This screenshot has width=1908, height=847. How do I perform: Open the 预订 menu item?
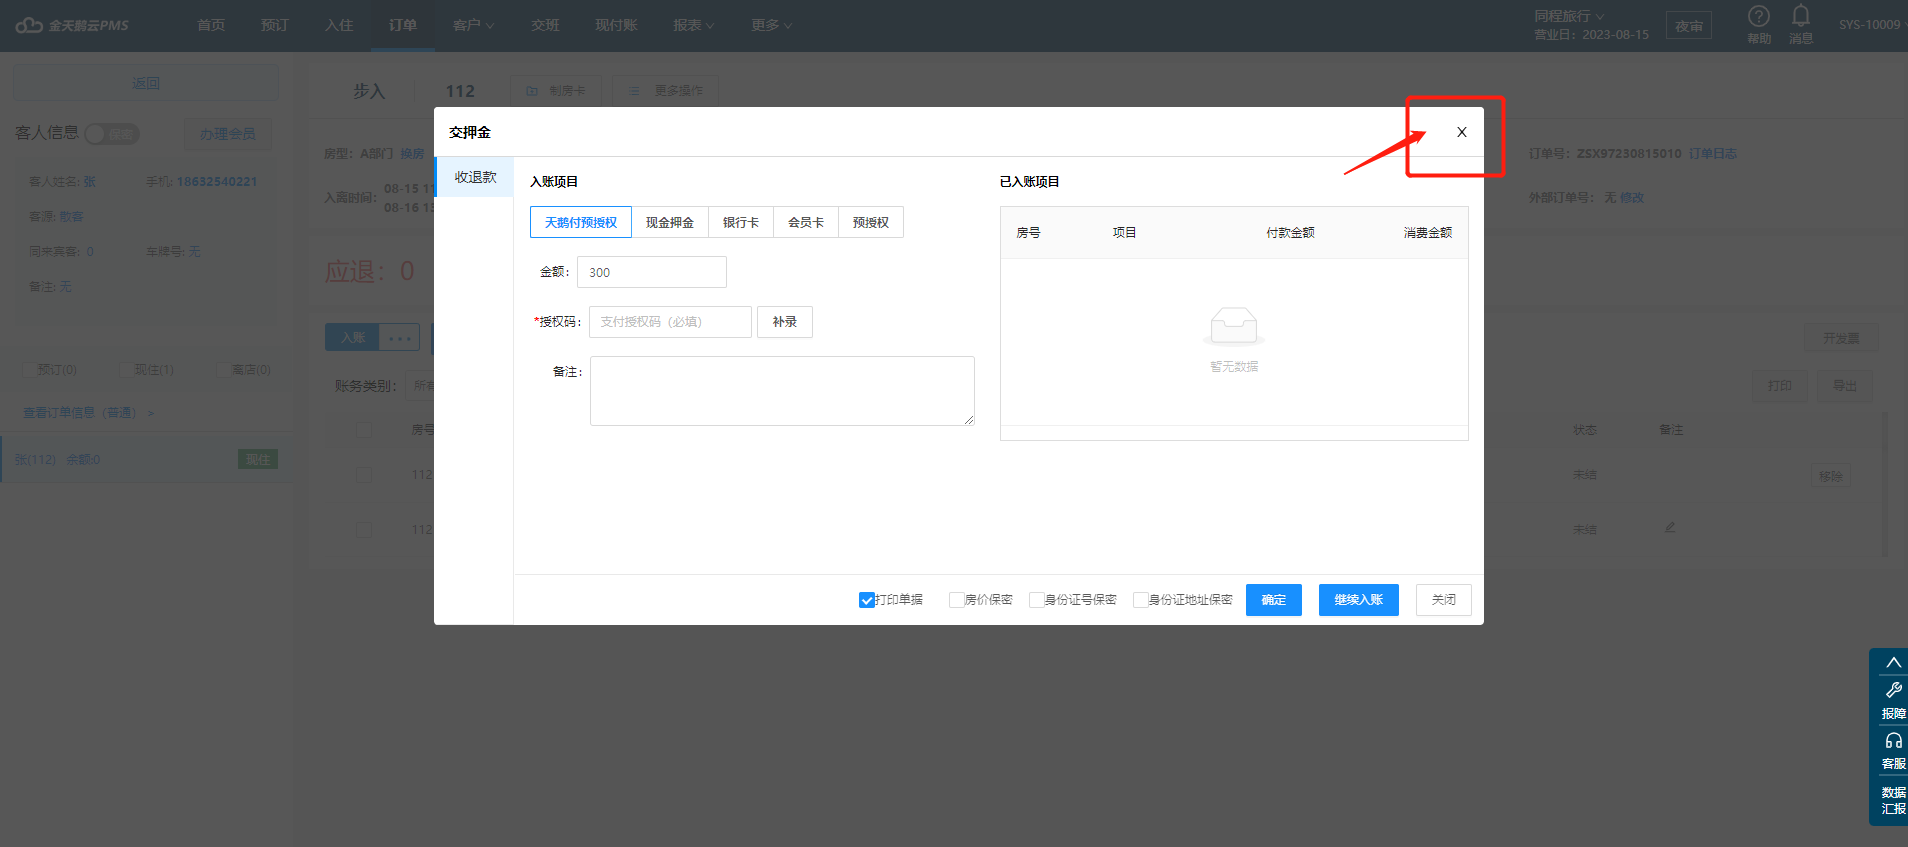(x=275, y=25)
